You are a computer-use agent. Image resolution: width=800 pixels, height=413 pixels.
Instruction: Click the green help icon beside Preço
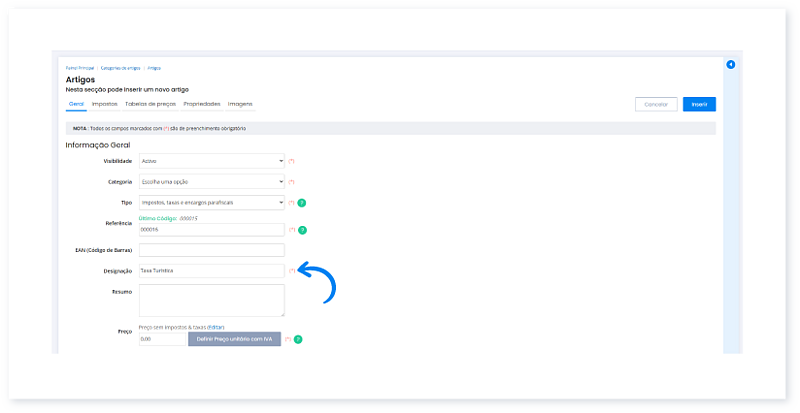click(298, 339)
